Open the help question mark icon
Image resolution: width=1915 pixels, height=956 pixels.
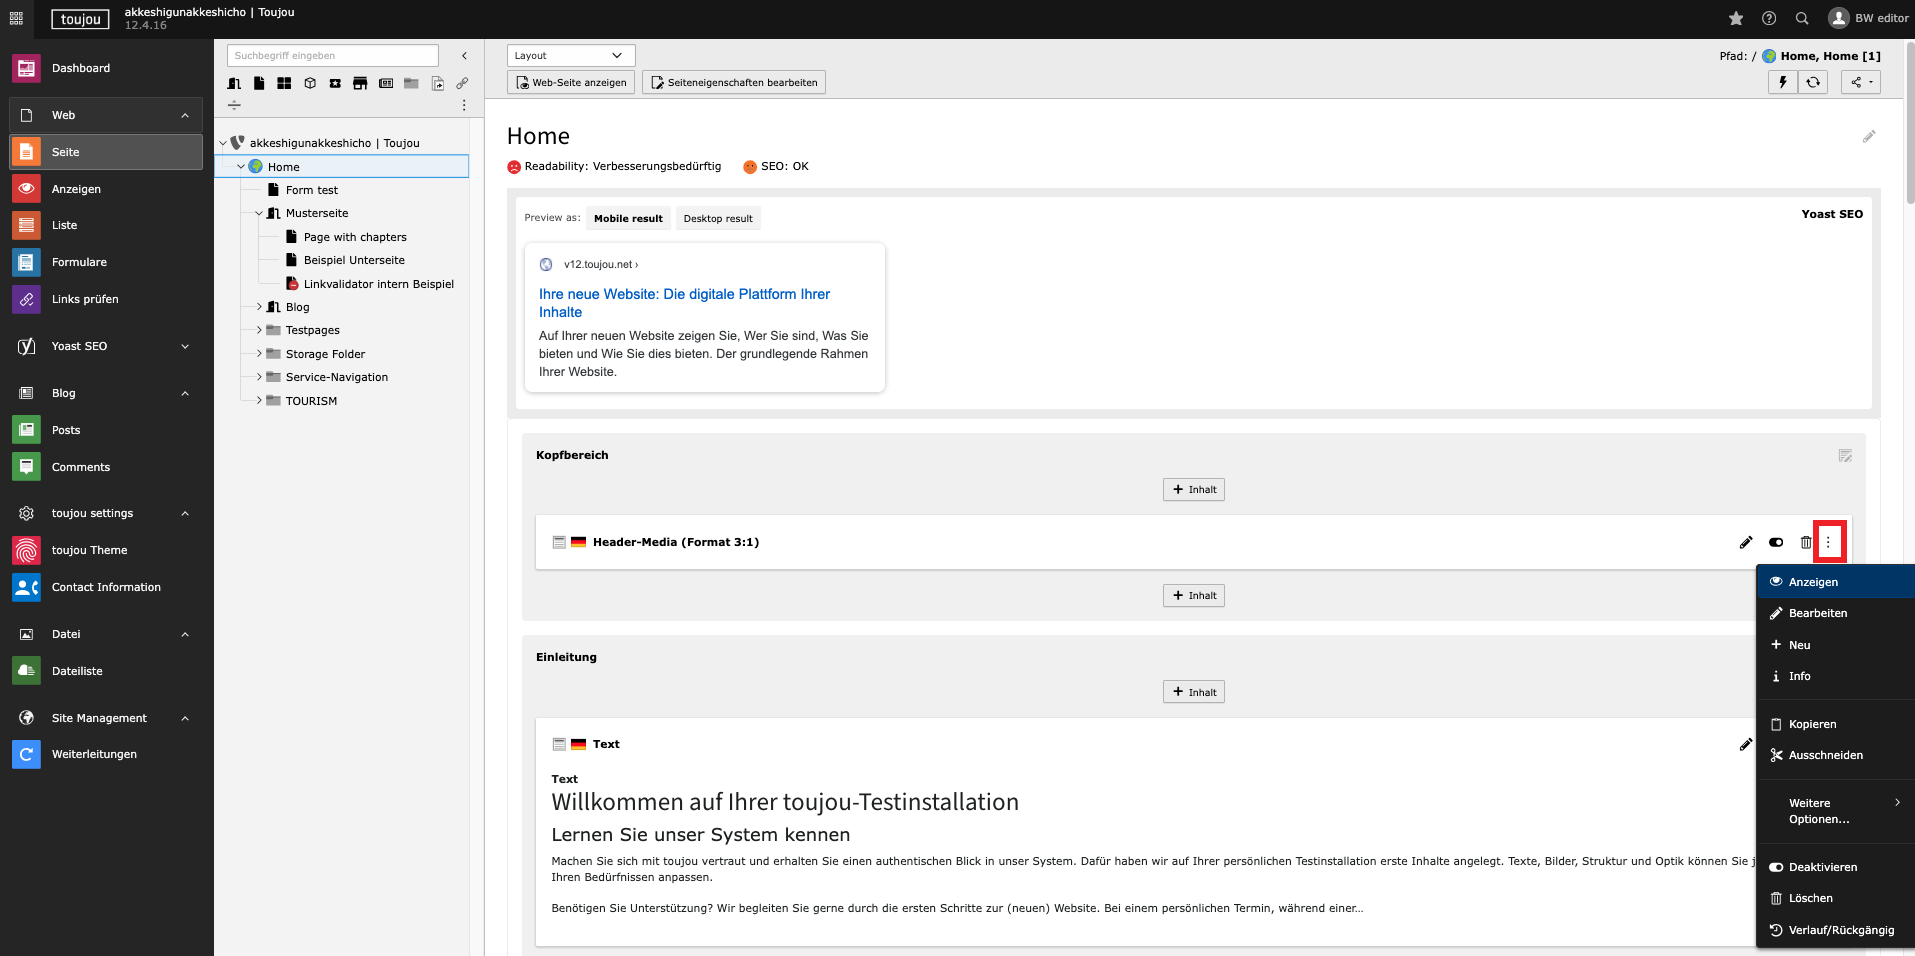[x=1769, y=18]
